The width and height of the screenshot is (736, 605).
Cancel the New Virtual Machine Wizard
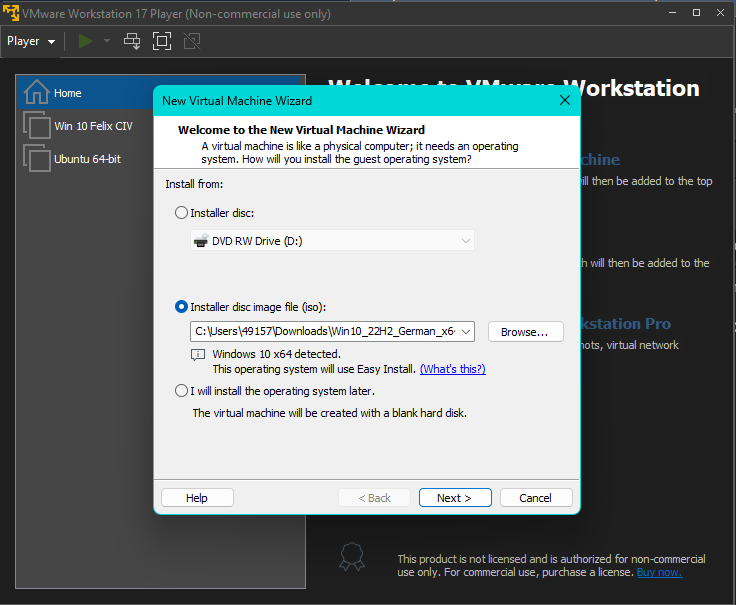pos(536,498)
